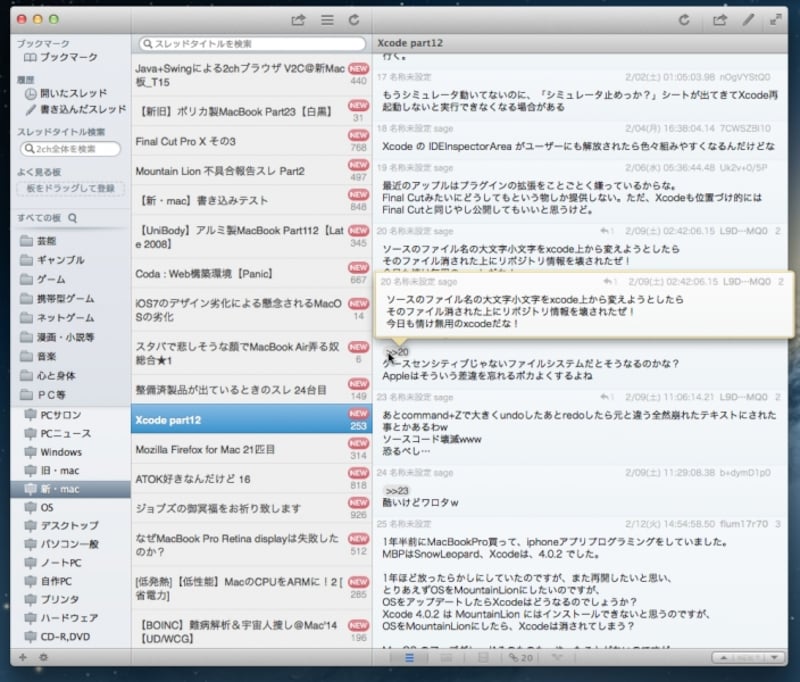The image size is (800, 682).
Task: Click the magnifier next to すべての板
Action: click(x=72, y=217)
